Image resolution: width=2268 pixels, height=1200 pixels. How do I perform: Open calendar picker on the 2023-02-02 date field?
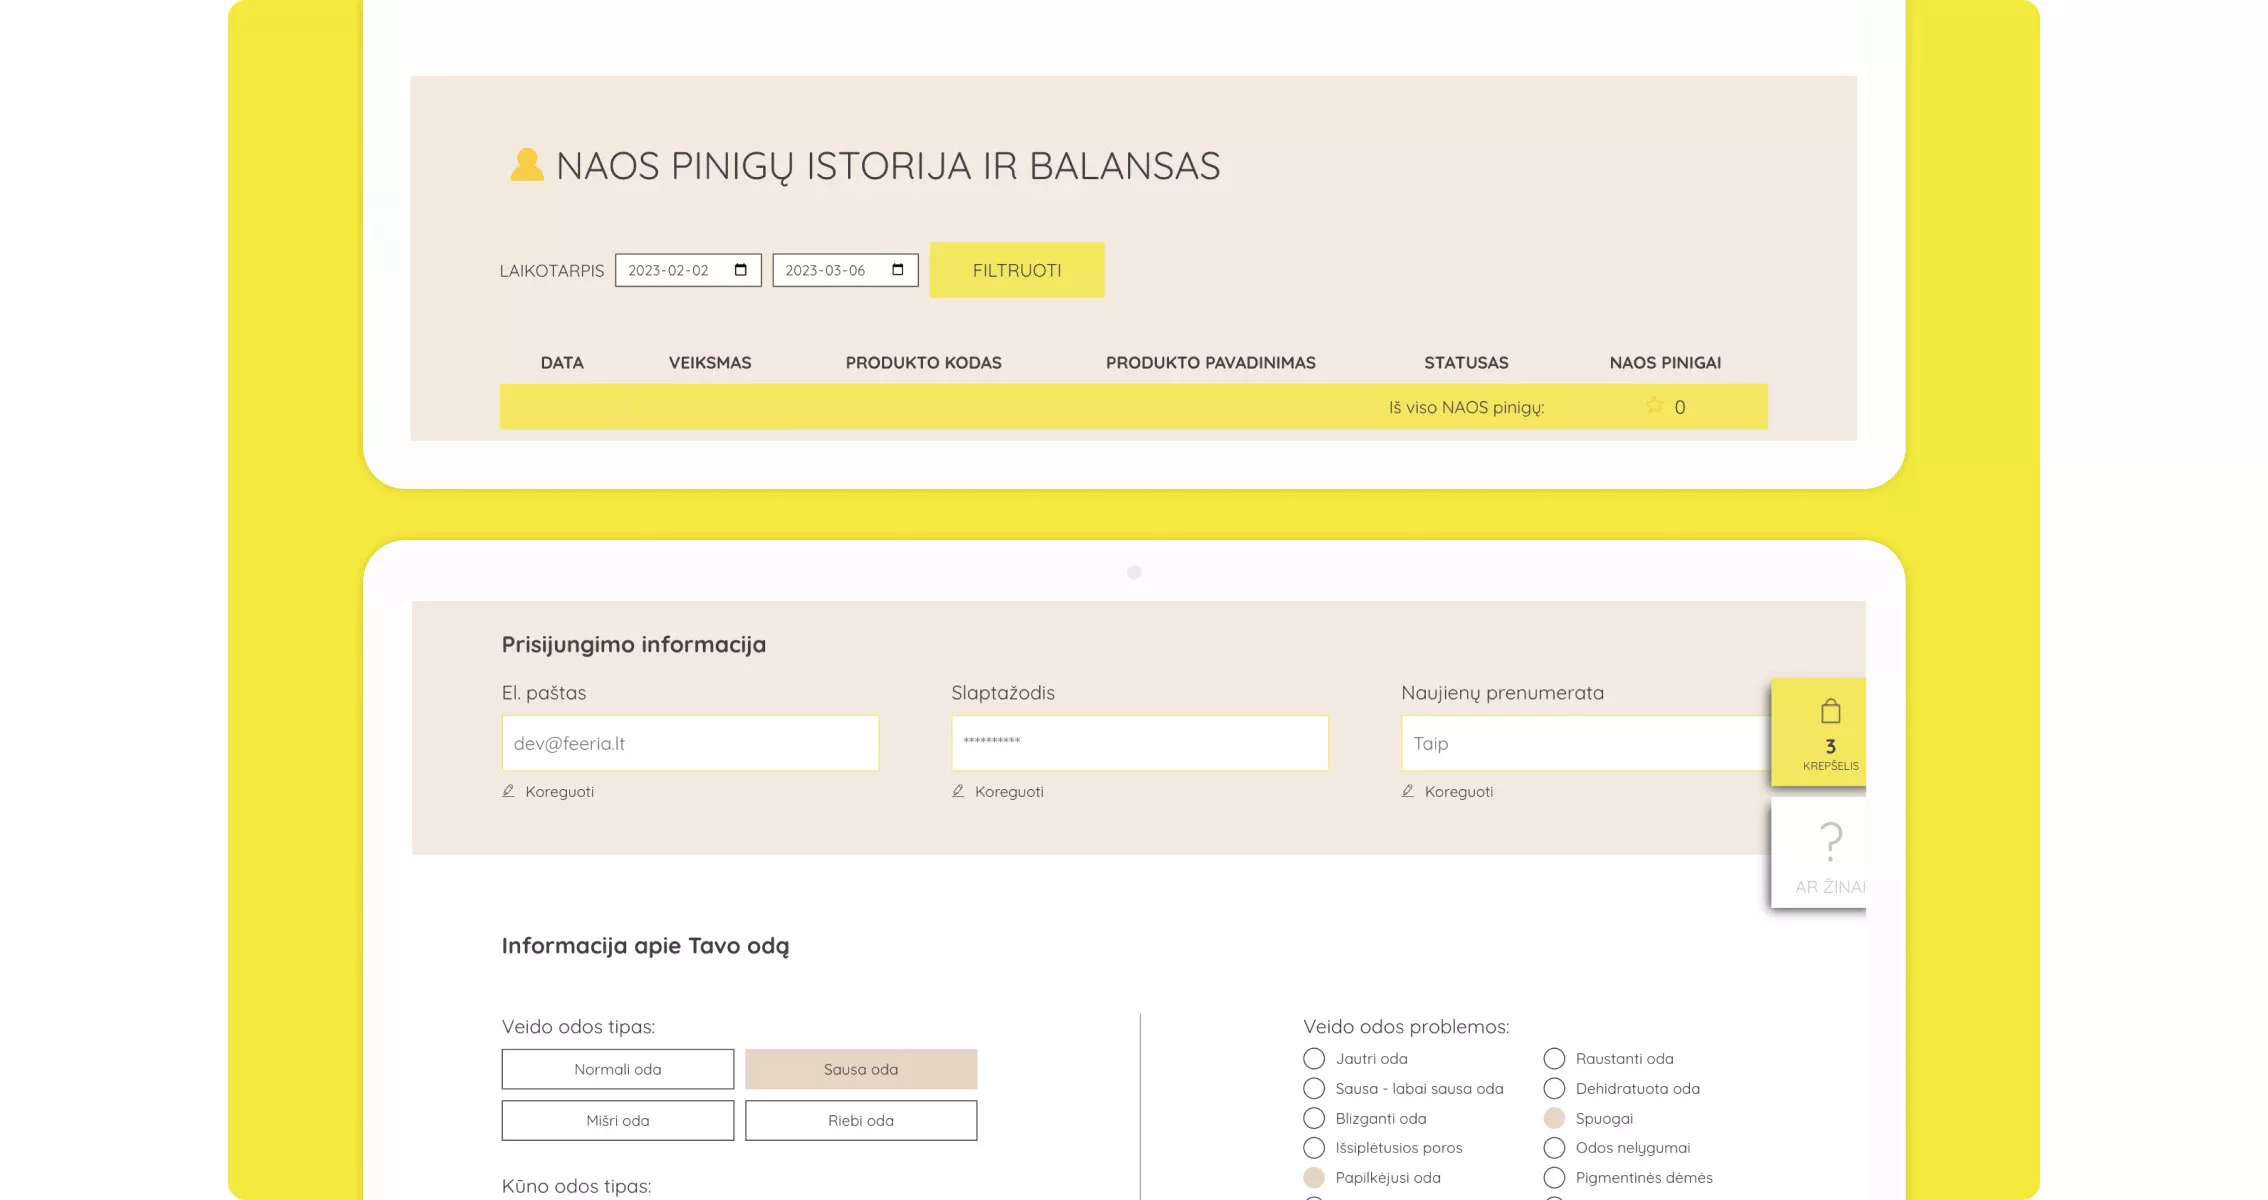coord(741,270)
